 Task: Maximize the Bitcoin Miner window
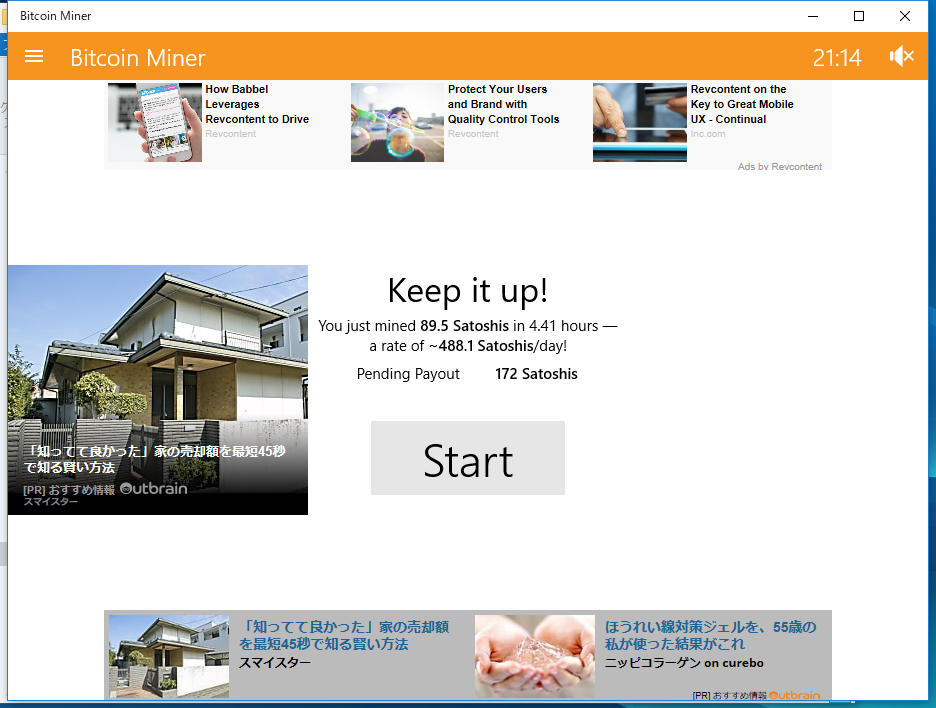858,16
